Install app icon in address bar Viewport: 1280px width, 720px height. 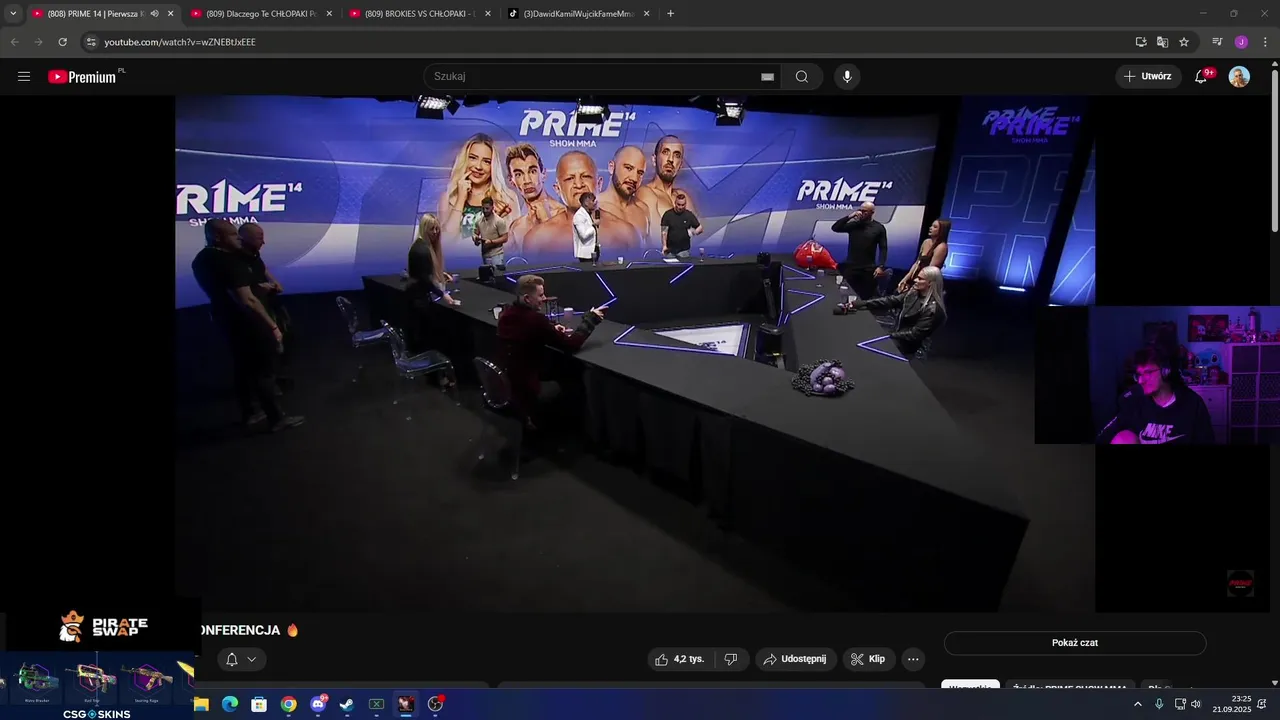1141,42
